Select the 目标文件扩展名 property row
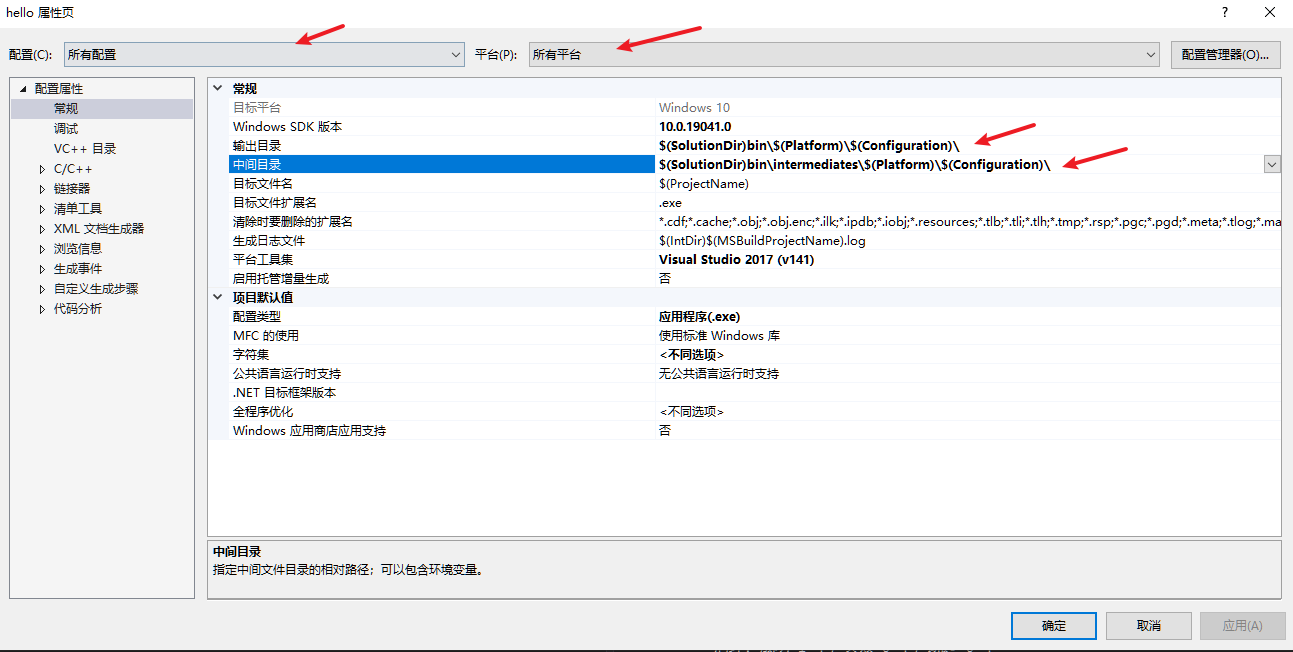 click(755, 202)
